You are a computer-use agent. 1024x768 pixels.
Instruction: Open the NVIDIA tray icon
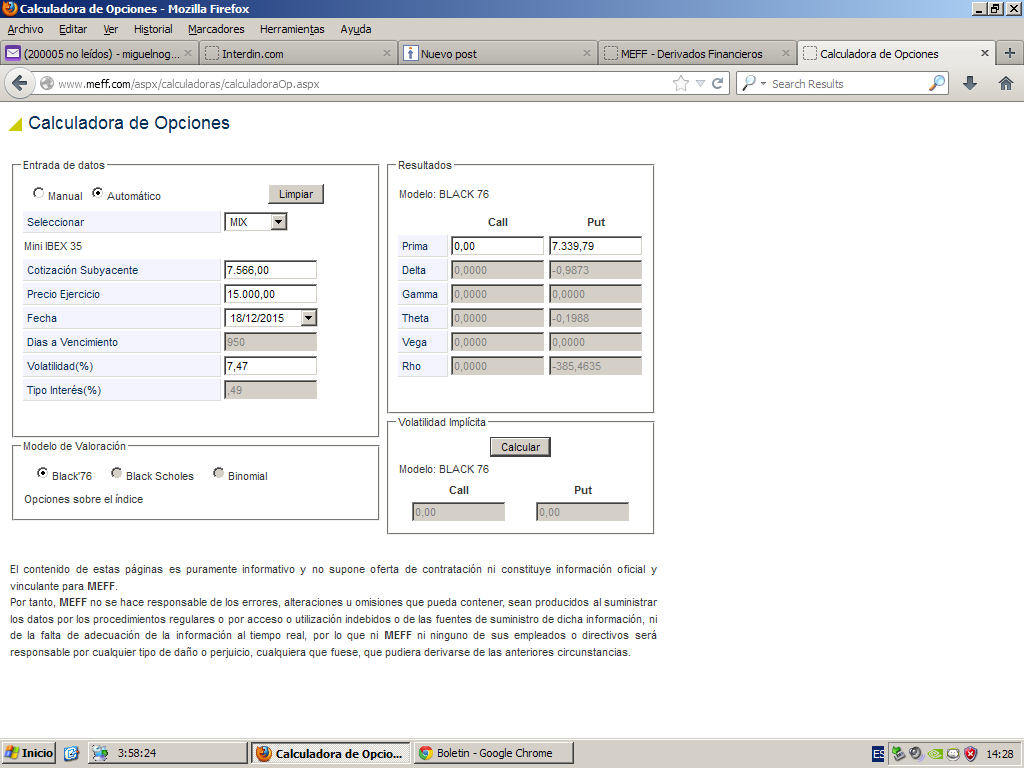click(x=935, y=754)
